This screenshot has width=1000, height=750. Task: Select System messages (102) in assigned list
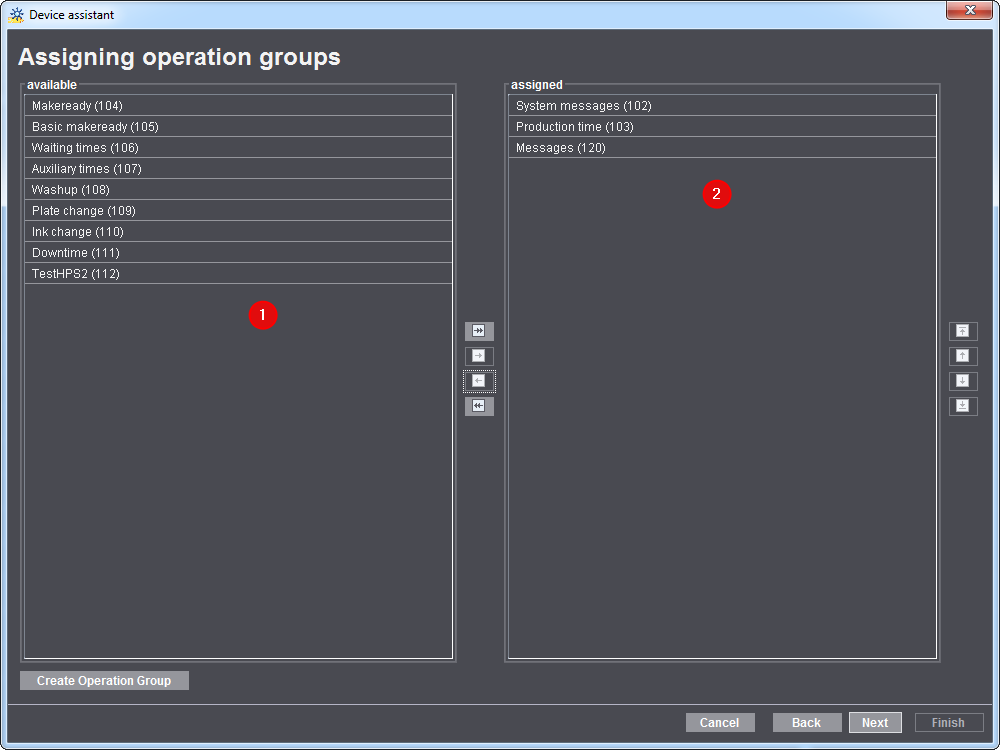(722, 106)
